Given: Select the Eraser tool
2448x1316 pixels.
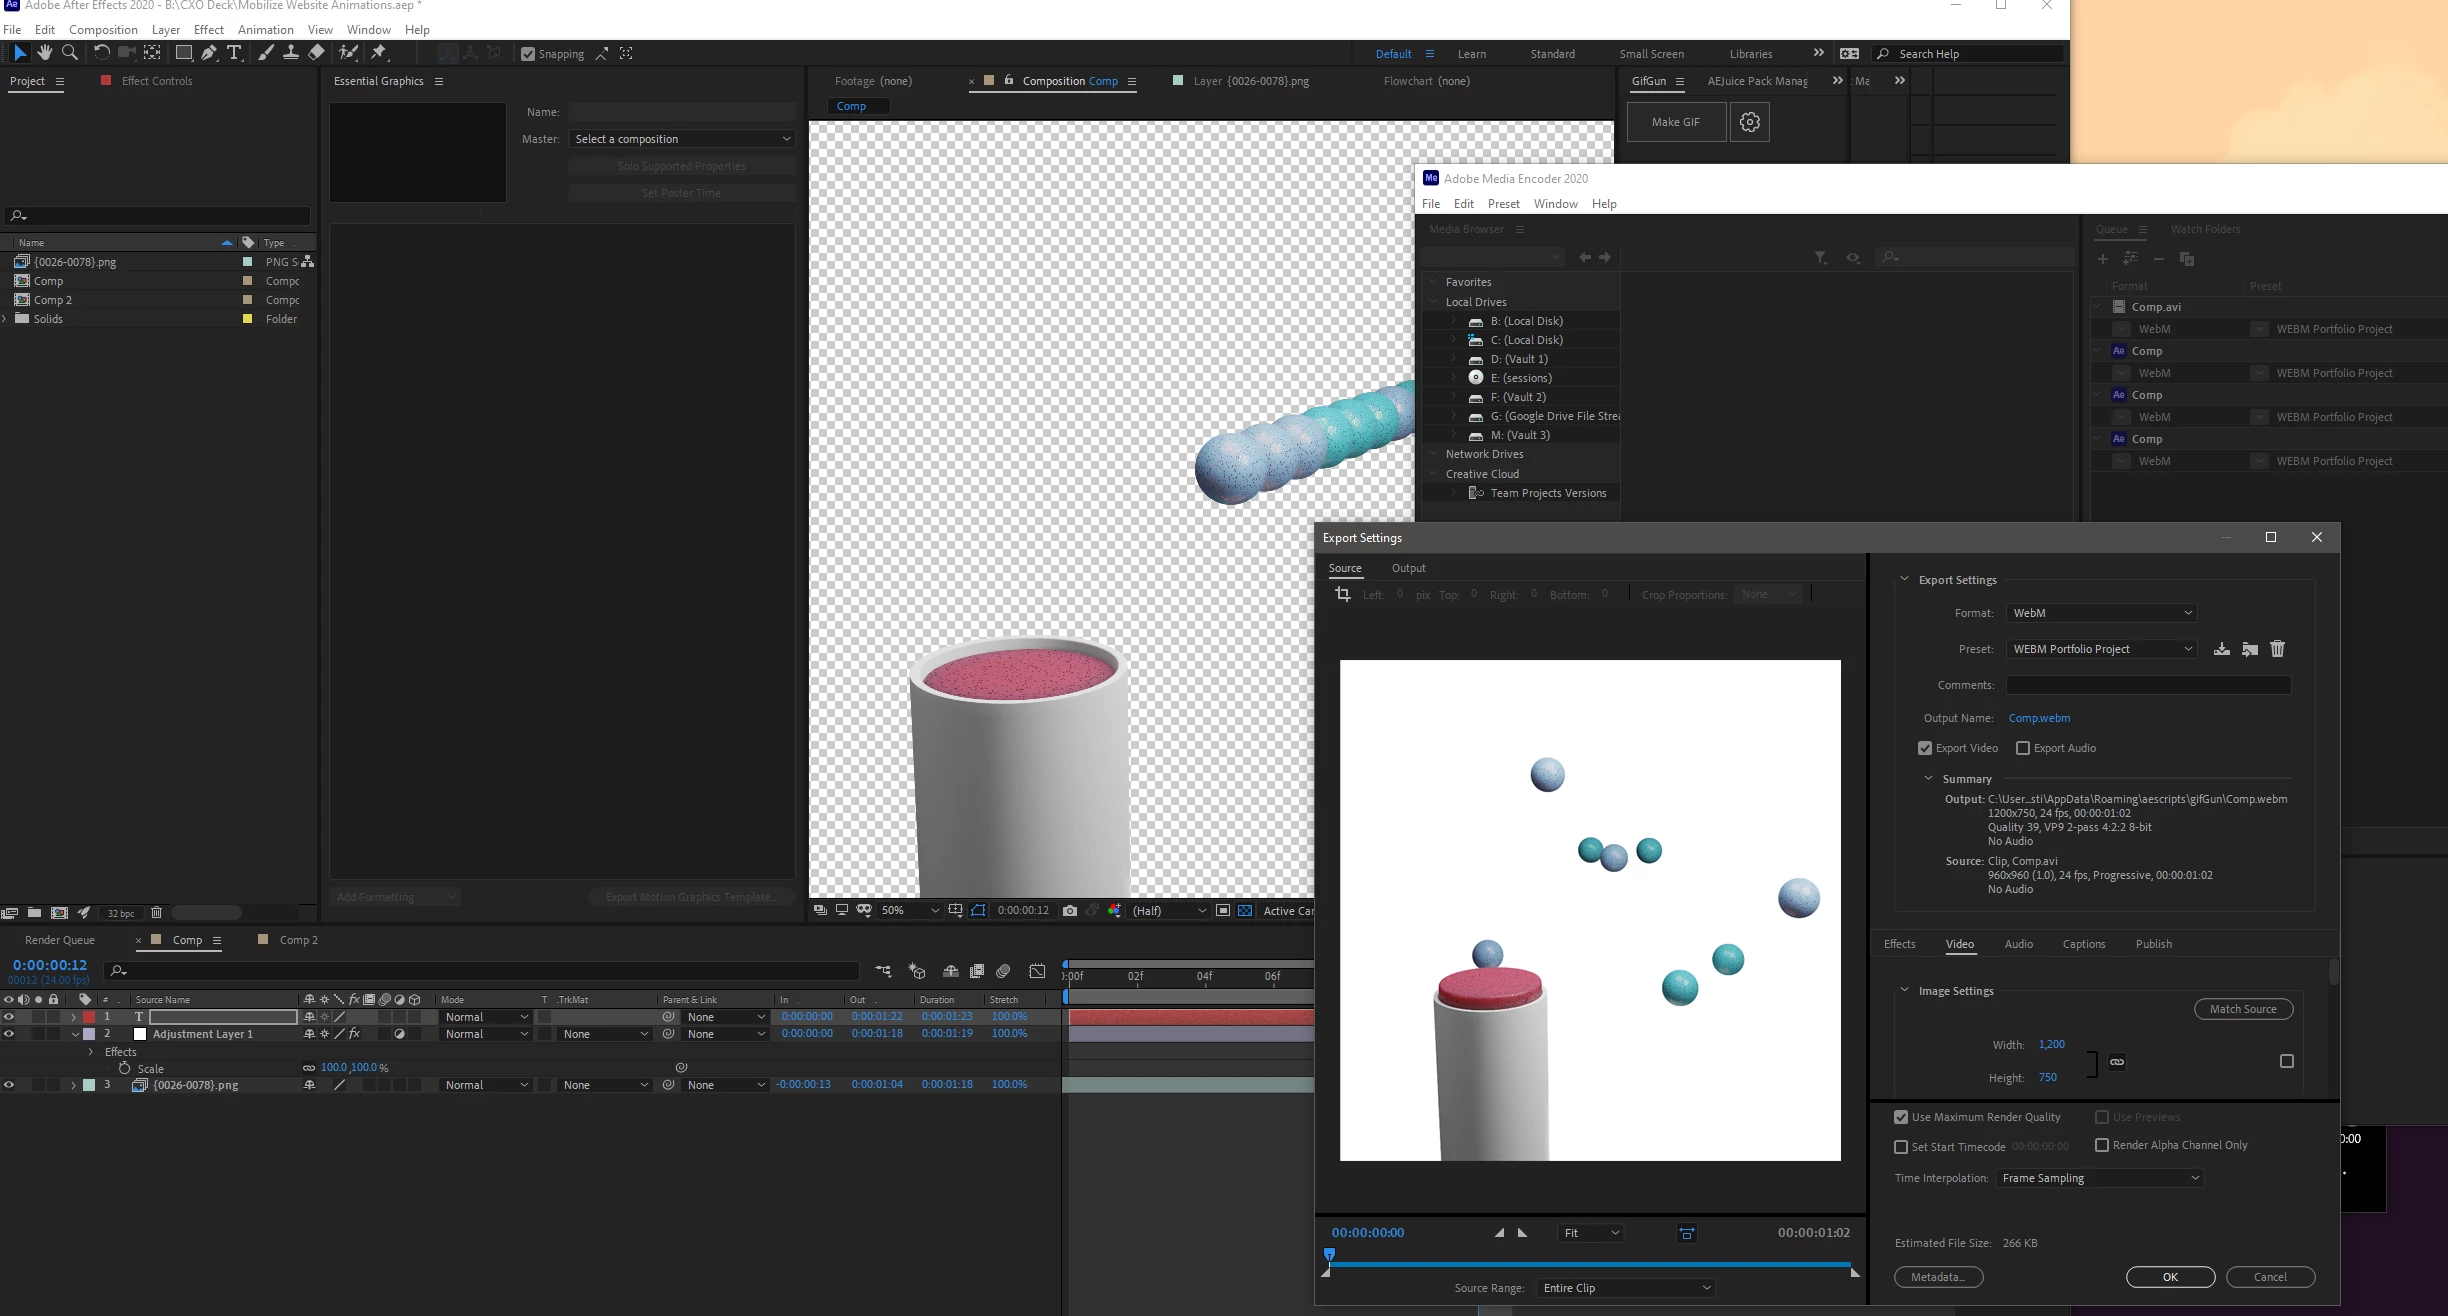Looking at the screenshot, I should click(x=317, y=53).
